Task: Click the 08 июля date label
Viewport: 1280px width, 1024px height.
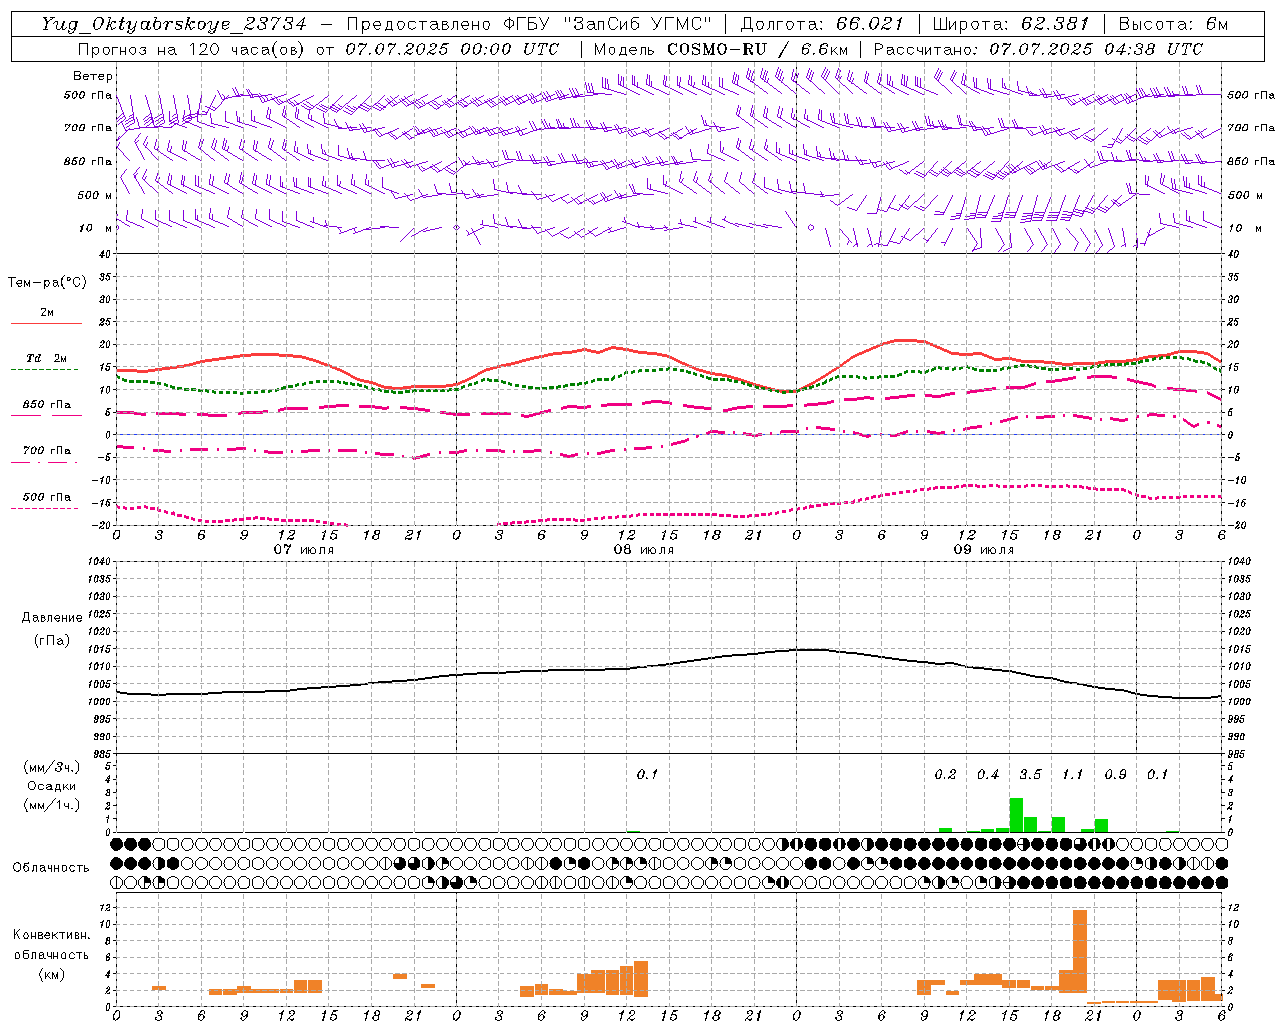Action: pos(644,550)
